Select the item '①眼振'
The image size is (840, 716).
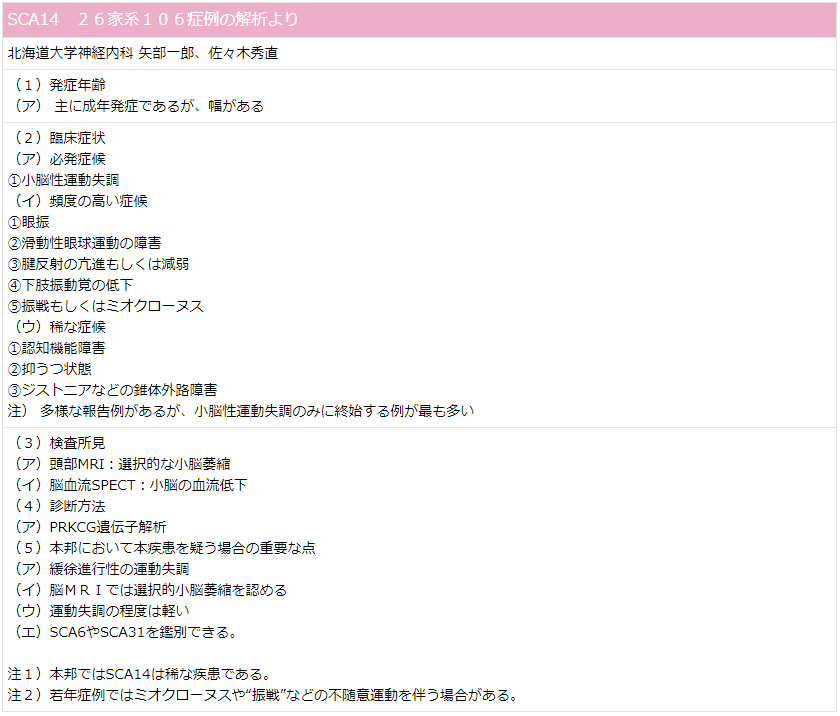28,222
